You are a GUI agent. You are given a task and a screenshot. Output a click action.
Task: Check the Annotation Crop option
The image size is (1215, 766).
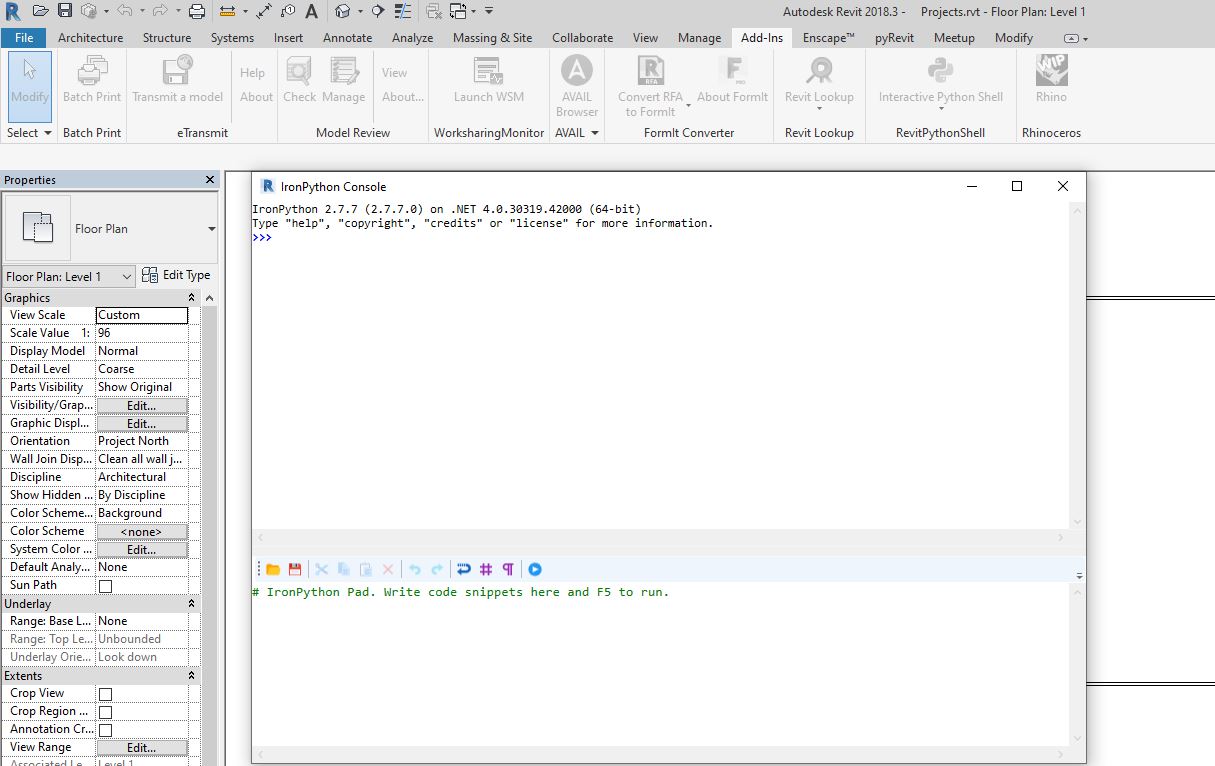click(103, 729)
